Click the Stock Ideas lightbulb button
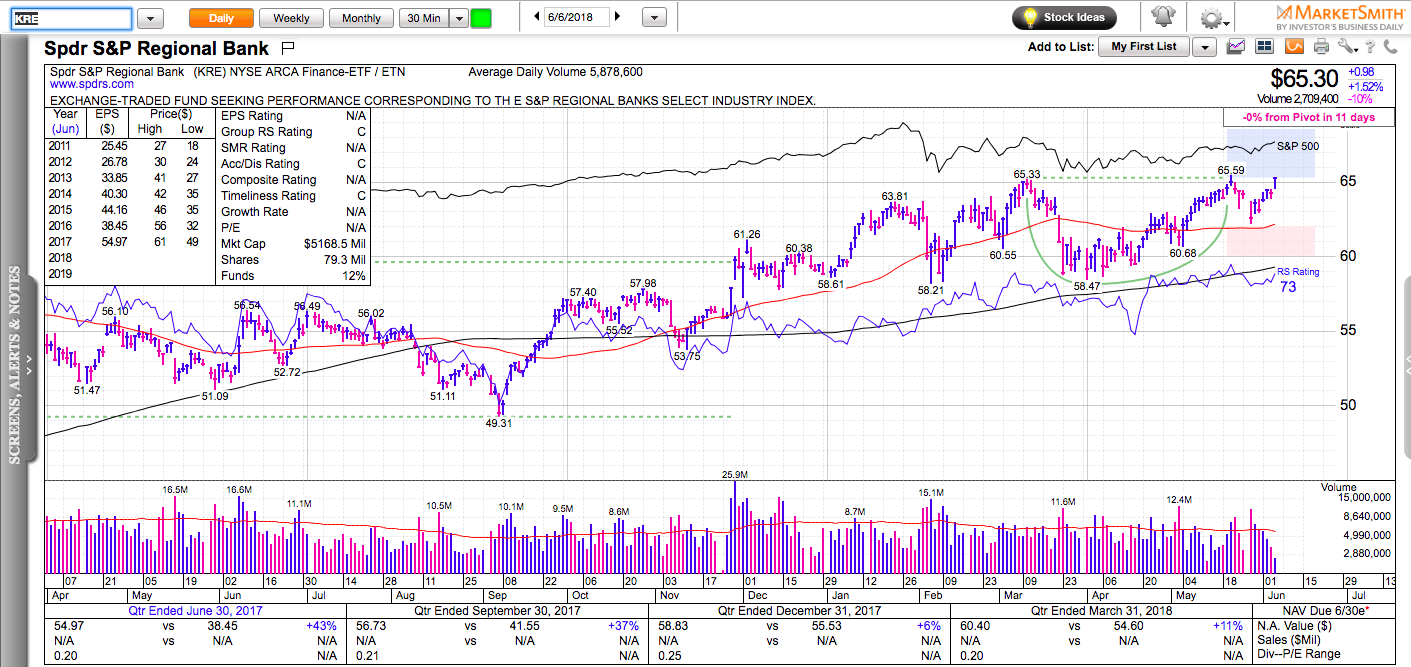 pos(1064,17)
